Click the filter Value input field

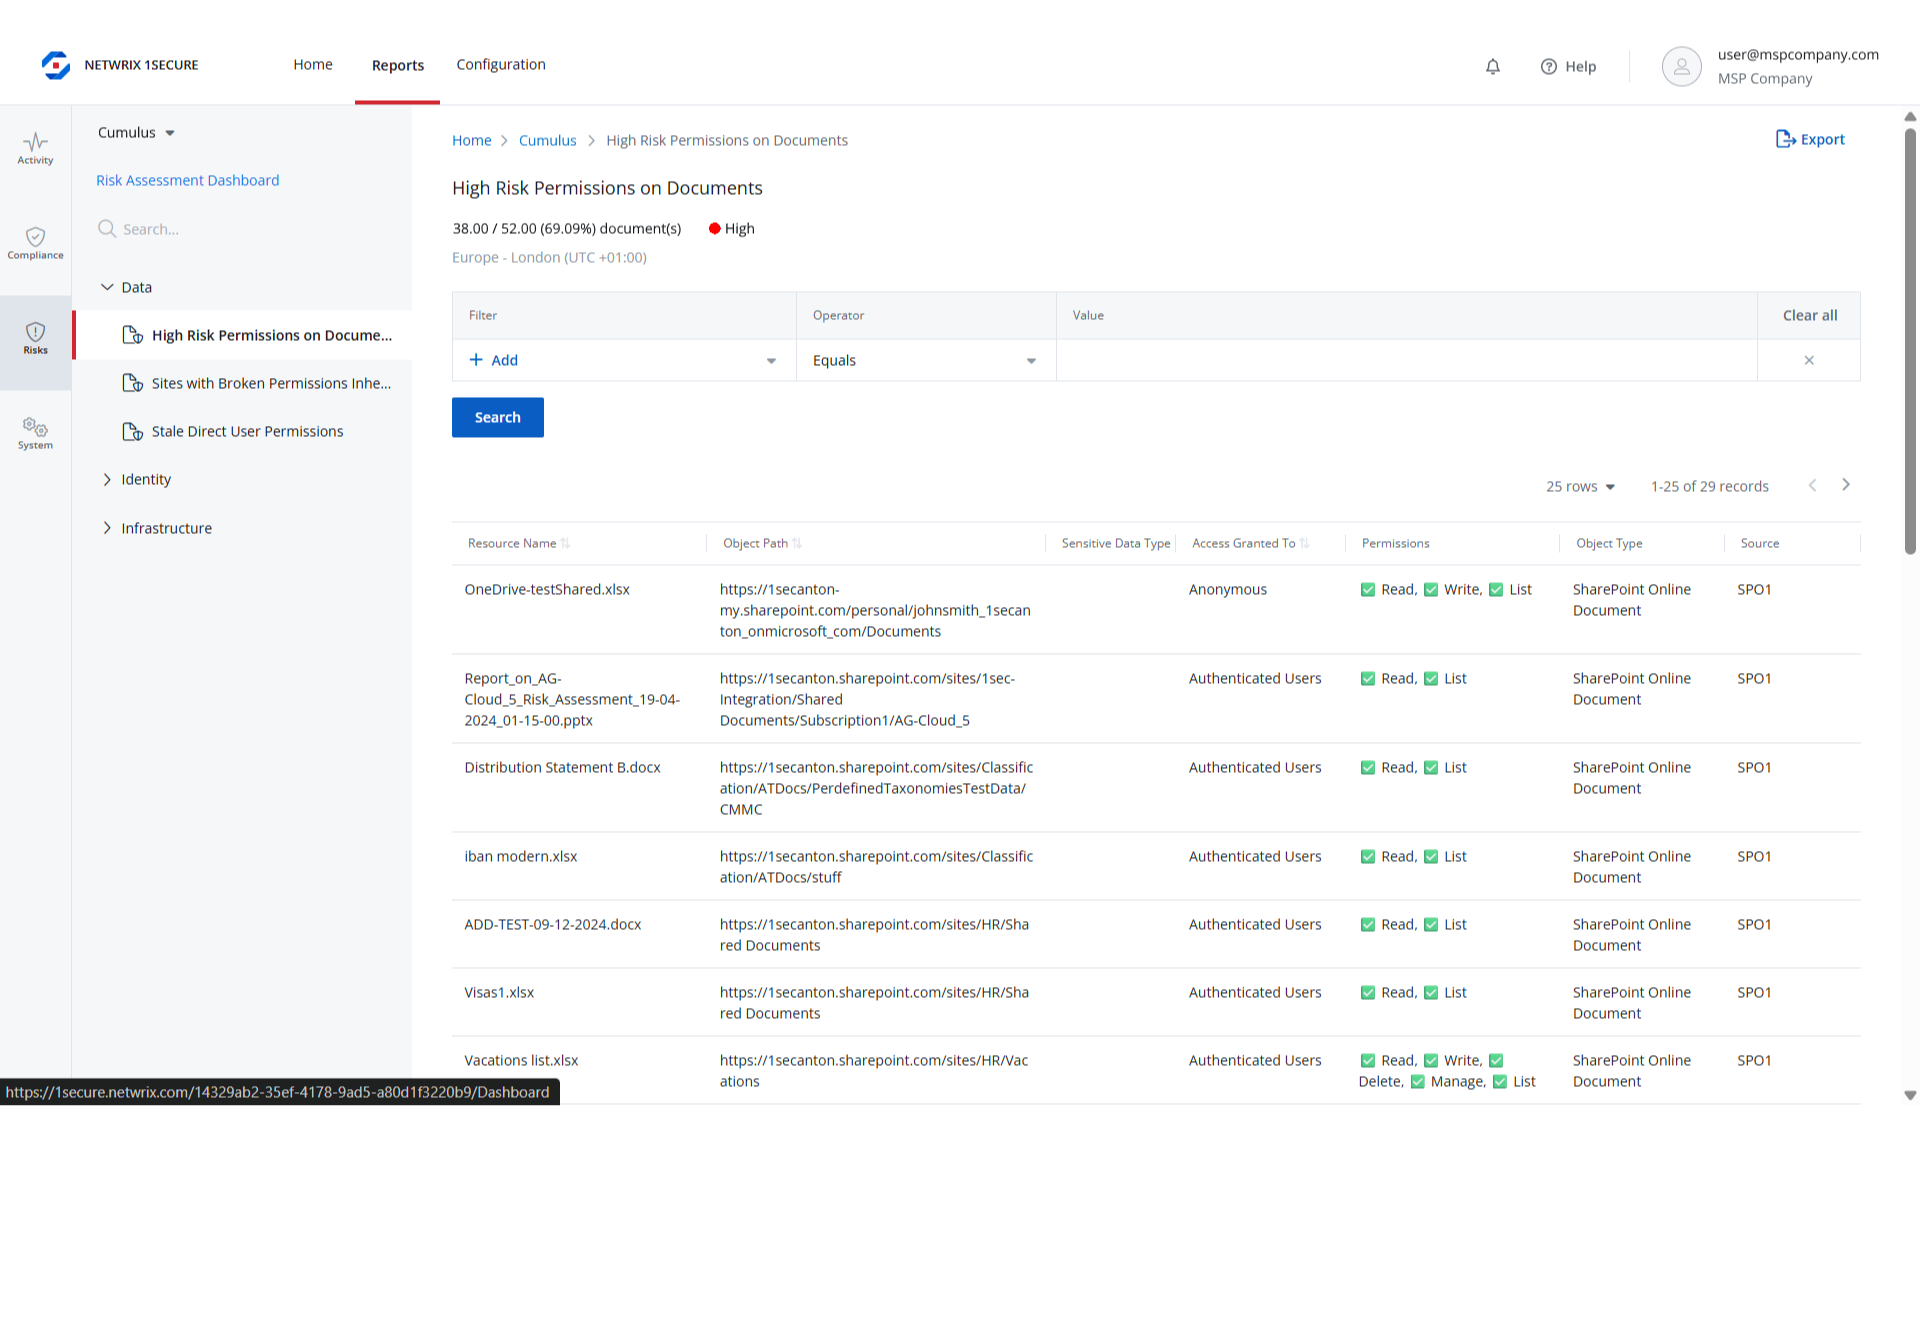(1406, 360)
